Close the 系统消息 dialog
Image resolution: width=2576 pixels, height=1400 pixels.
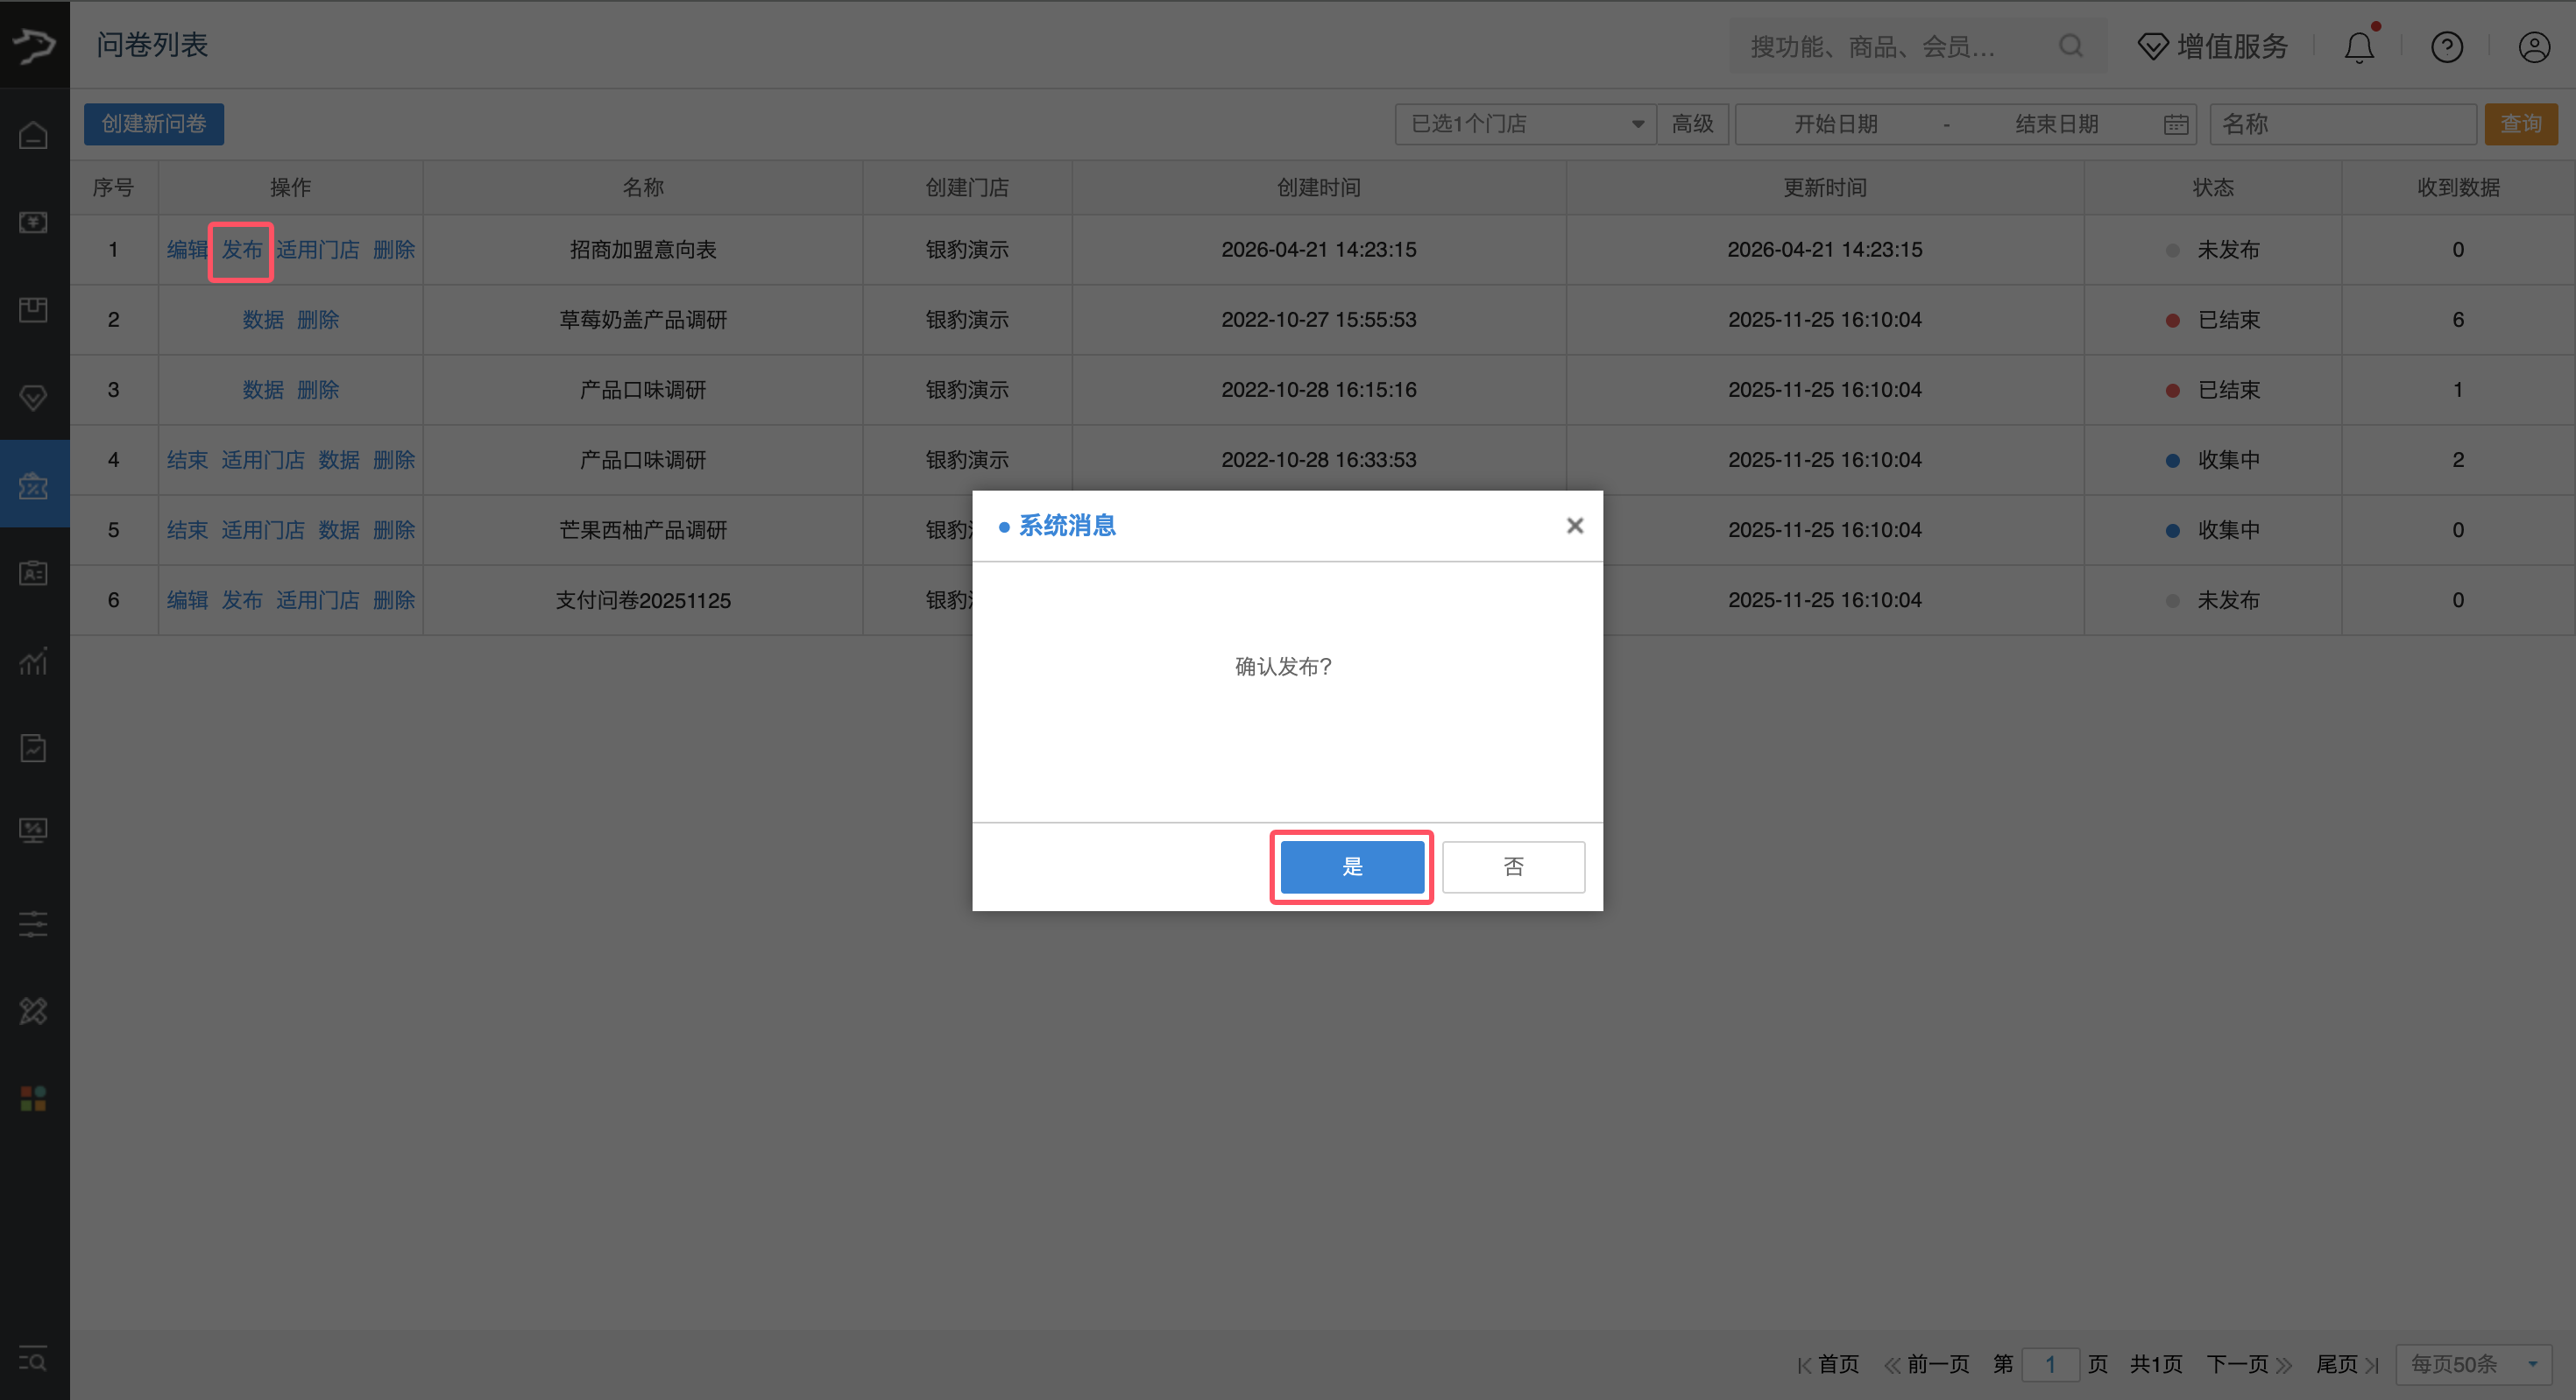click(x=1574, y=526)
